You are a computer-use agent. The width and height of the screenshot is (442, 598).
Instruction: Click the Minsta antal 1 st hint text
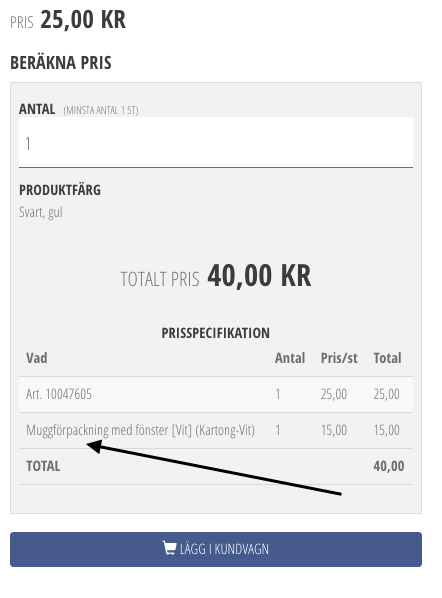[101, 110]
